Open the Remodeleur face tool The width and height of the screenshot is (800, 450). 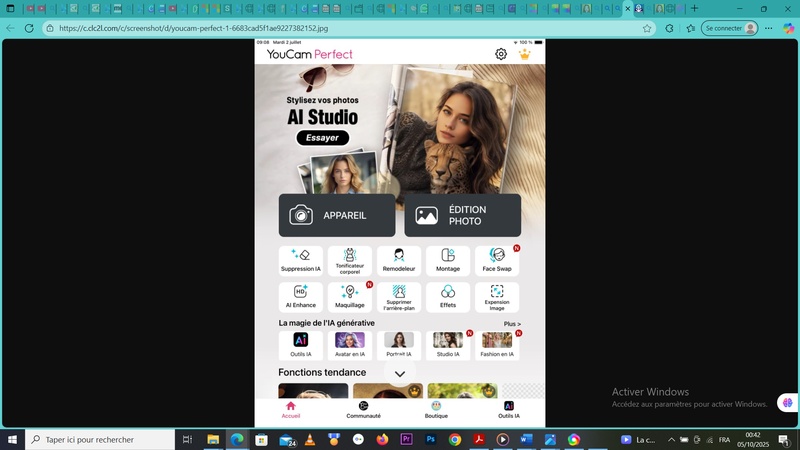coord(399,260)
